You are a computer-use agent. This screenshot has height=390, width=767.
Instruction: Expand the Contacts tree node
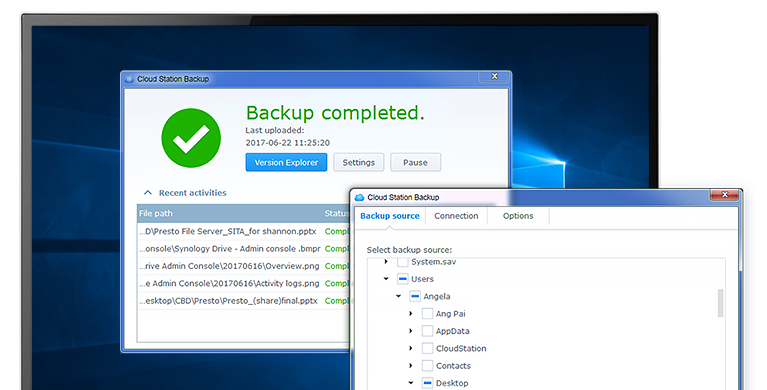(x=411, y=366)
